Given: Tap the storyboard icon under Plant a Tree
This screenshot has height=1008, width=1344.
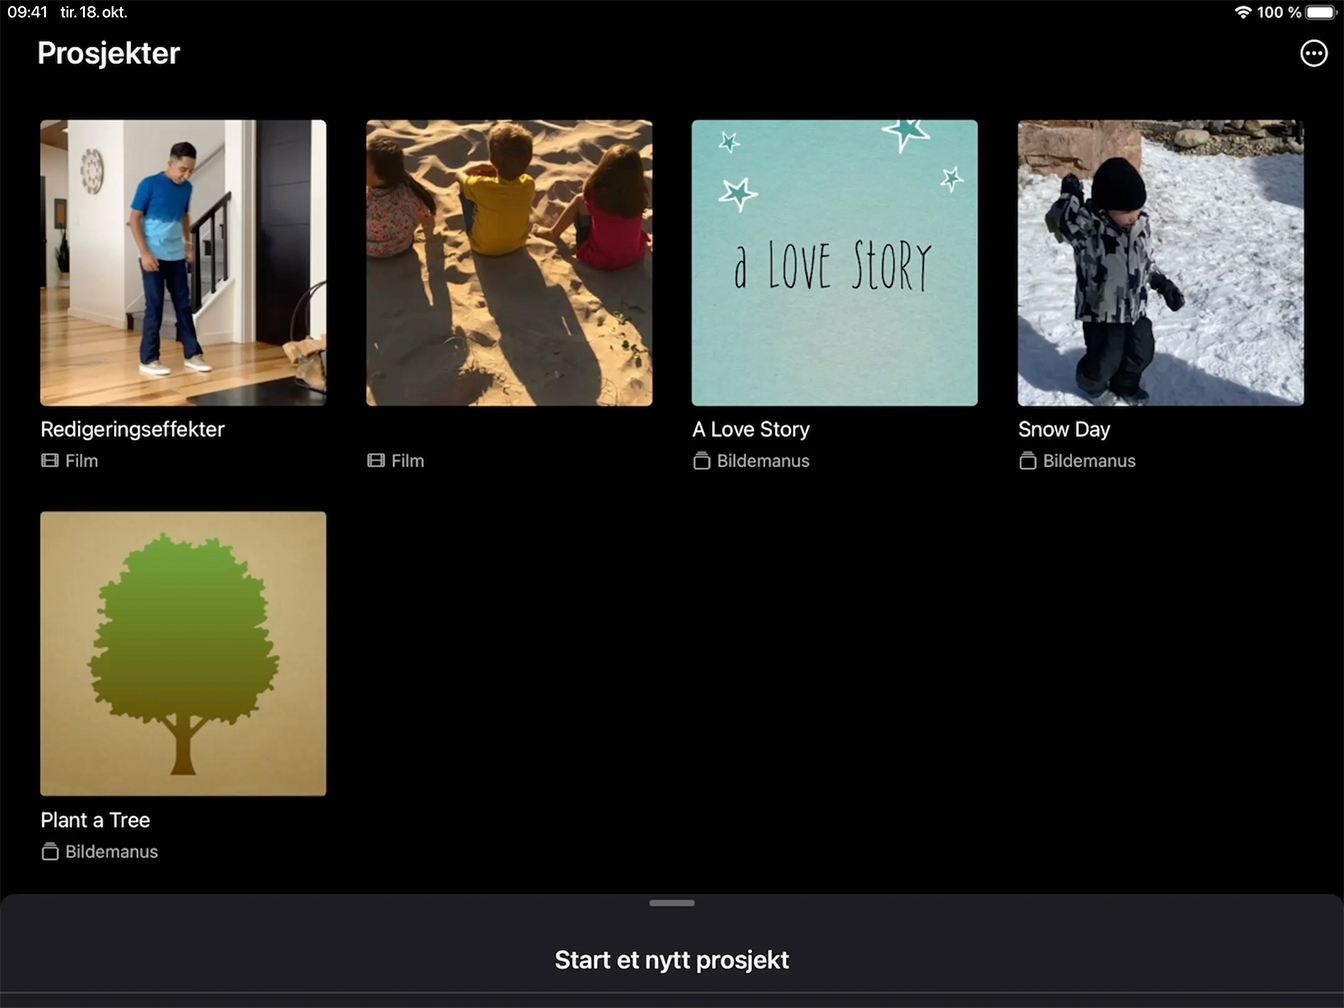Looking at the screenshot, I should 50,852.
